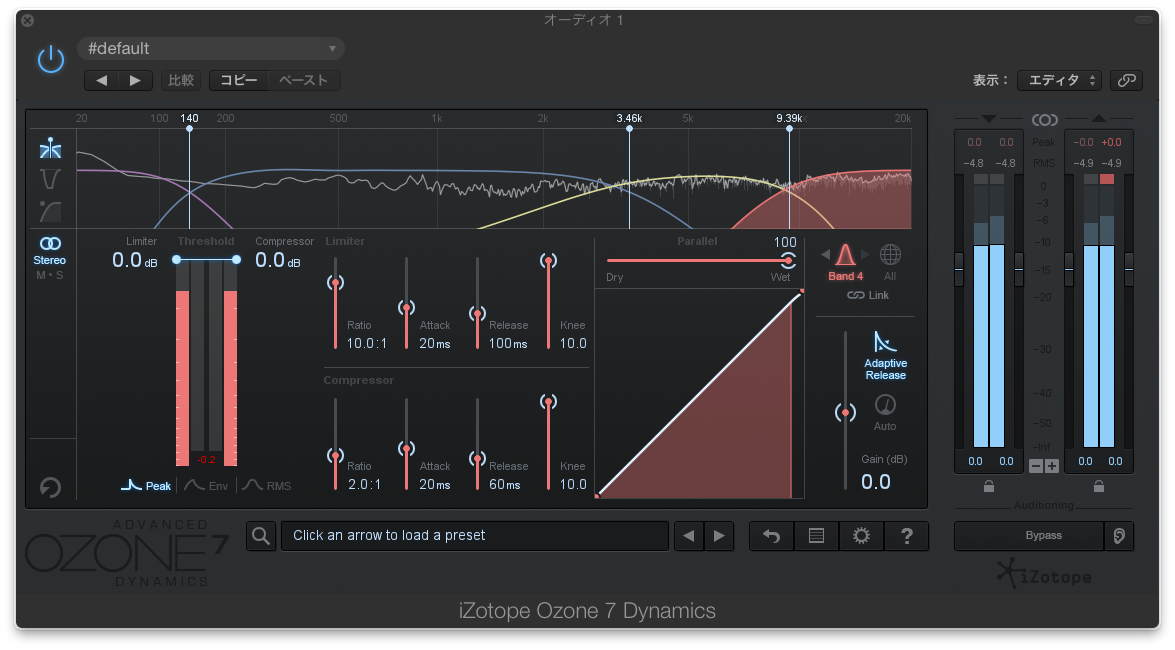Viewport: 1175px width, 650px height.
Task: Click the コピー copy button
Action: (x=239, y=80)
